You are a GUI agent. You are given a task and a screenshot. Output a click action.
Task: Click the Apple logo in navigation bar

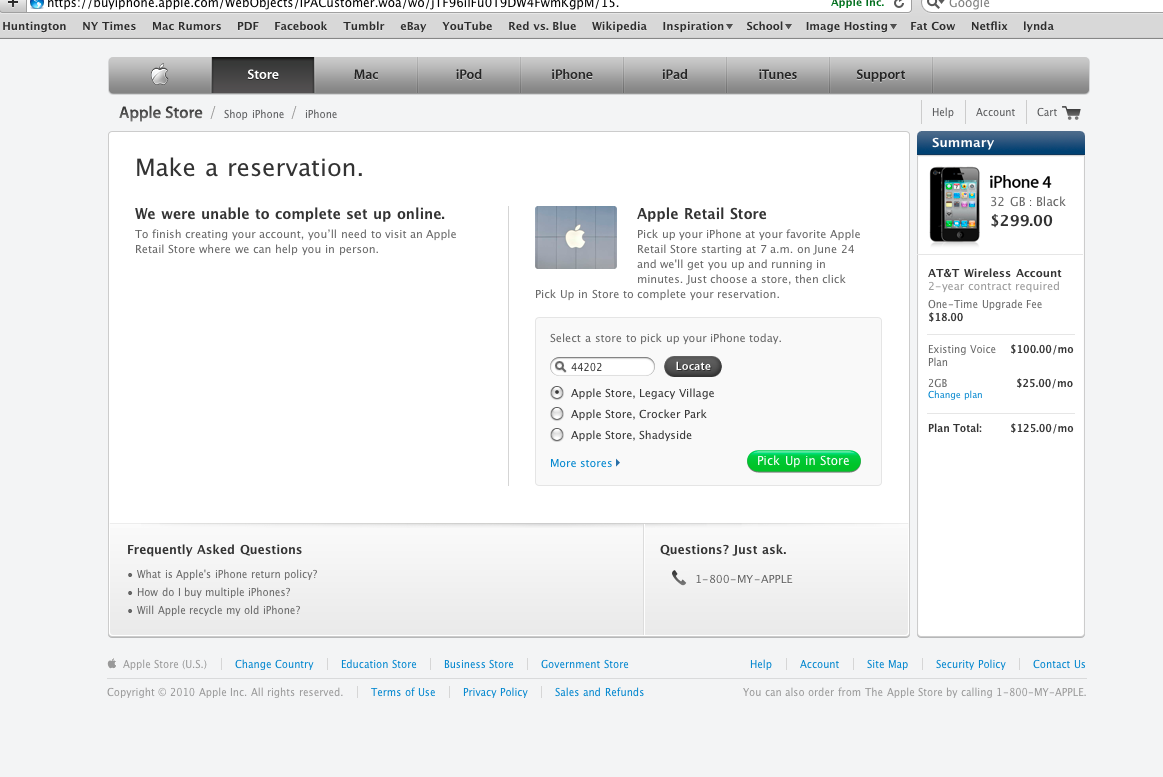coord(159,74)
